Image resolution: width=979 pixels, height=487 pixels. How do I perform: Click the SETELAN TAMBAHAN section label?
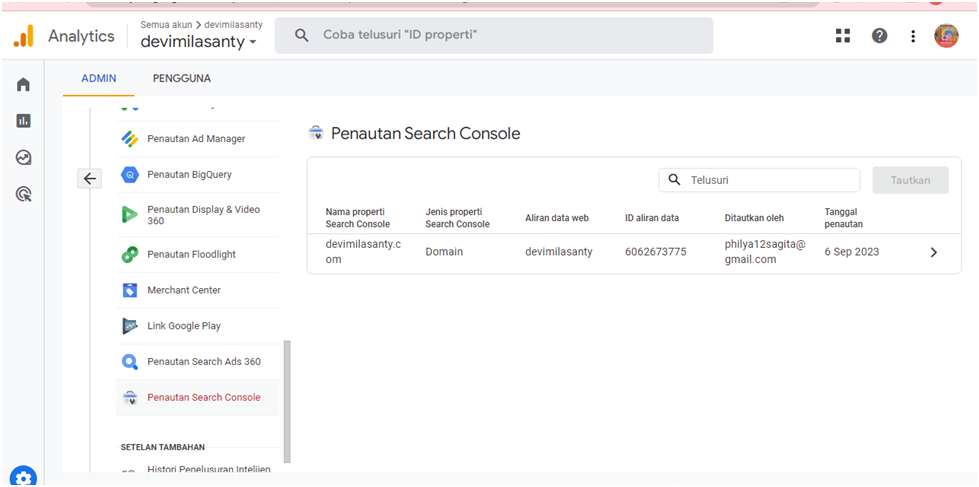(x=163, y=447)
